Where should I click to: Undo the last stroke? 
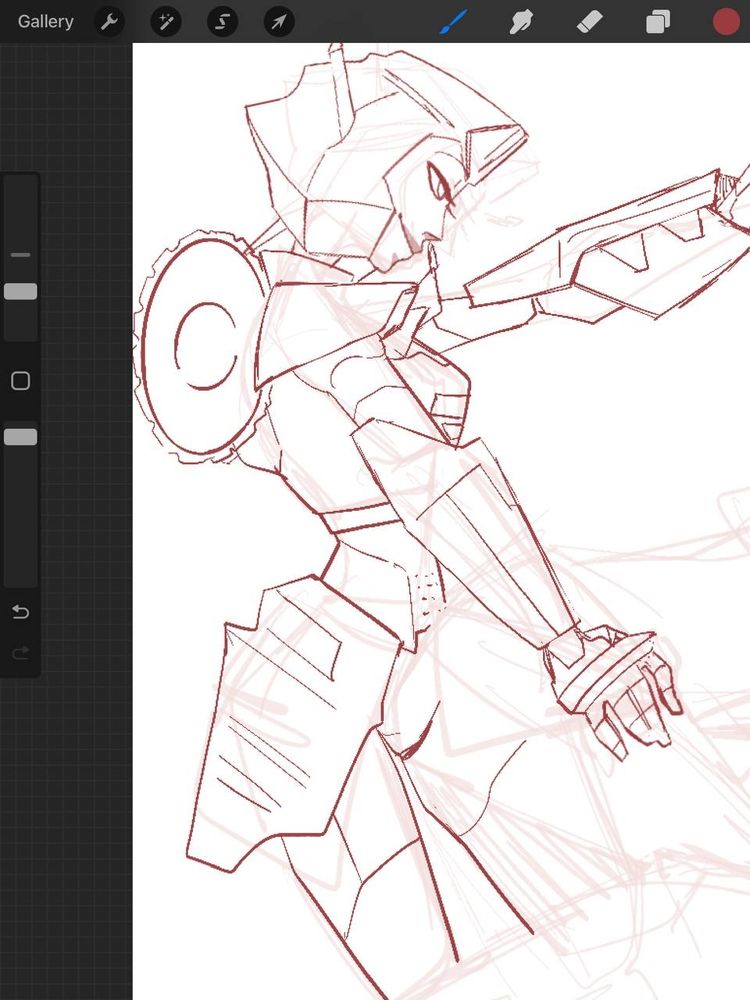tap(20, 612)
